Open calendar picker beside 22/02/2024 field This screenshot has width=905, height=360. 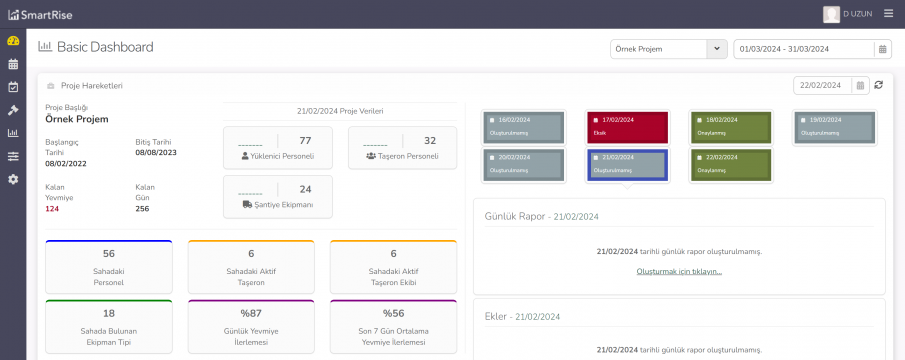pyautogui.click(x=861, y=85)
